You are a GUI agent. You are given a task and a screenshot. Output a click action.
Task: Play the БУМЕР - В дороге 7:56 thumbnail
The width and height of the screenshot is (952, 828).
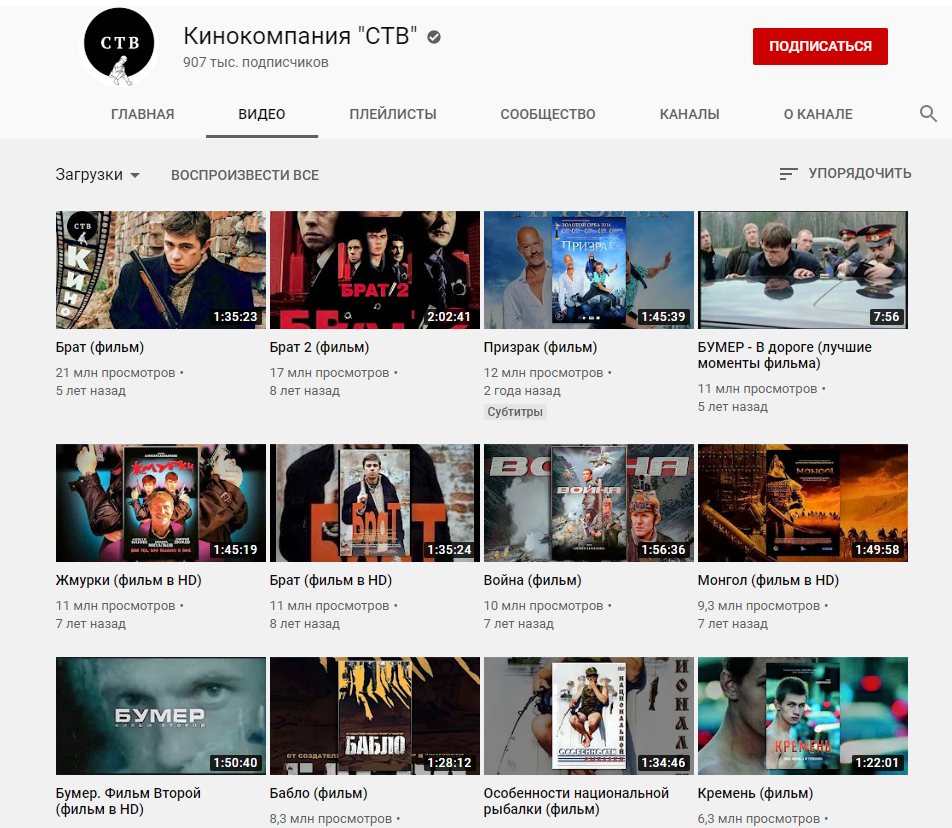(803, 270)
